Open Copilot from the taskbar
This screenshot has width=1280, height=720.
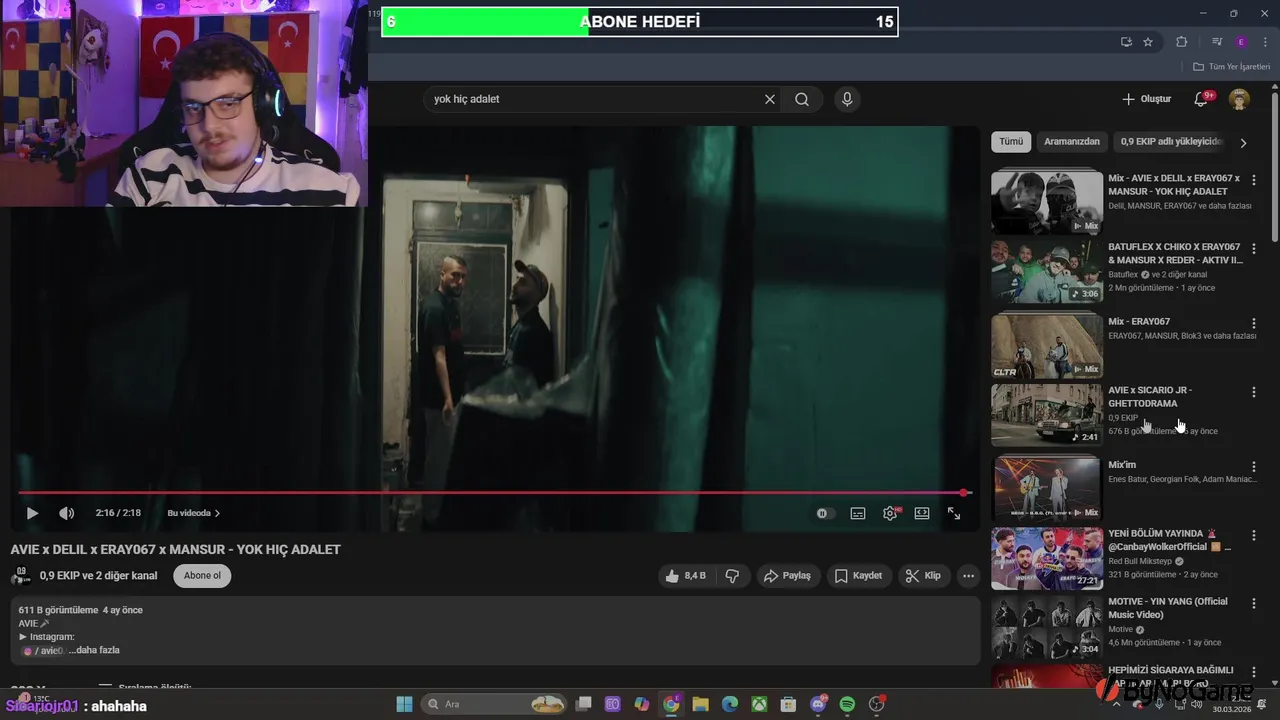(642, 705)
